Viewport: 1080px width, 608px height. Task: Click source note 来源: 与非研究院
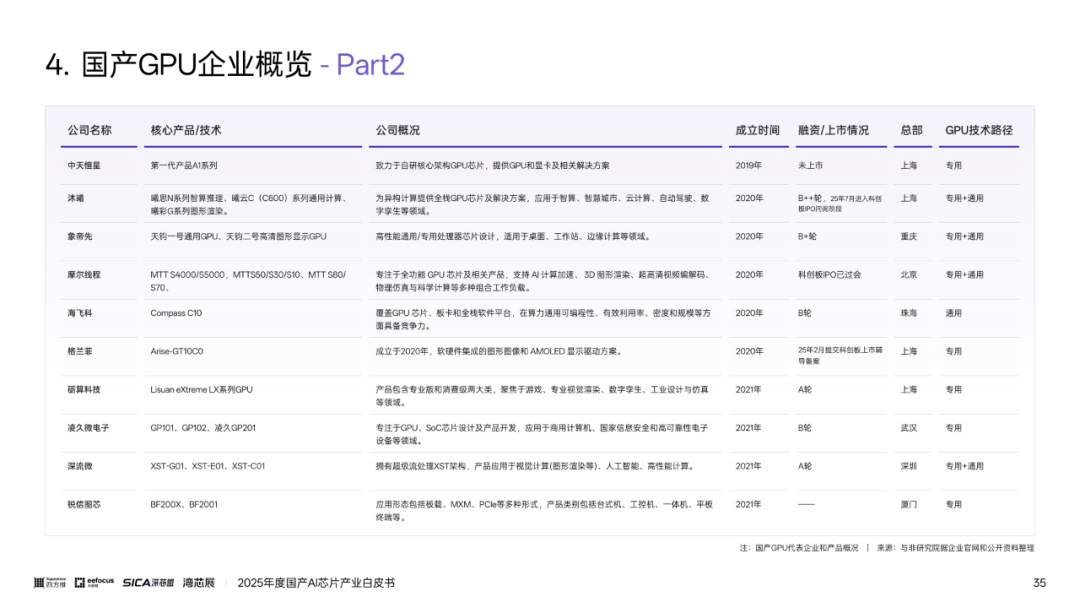tap(955, 548)
